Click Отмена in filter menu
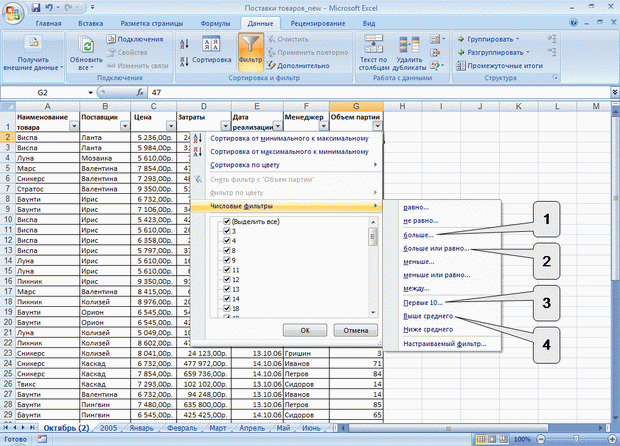This screenshot has height=446, width=620. click(355, 330)
